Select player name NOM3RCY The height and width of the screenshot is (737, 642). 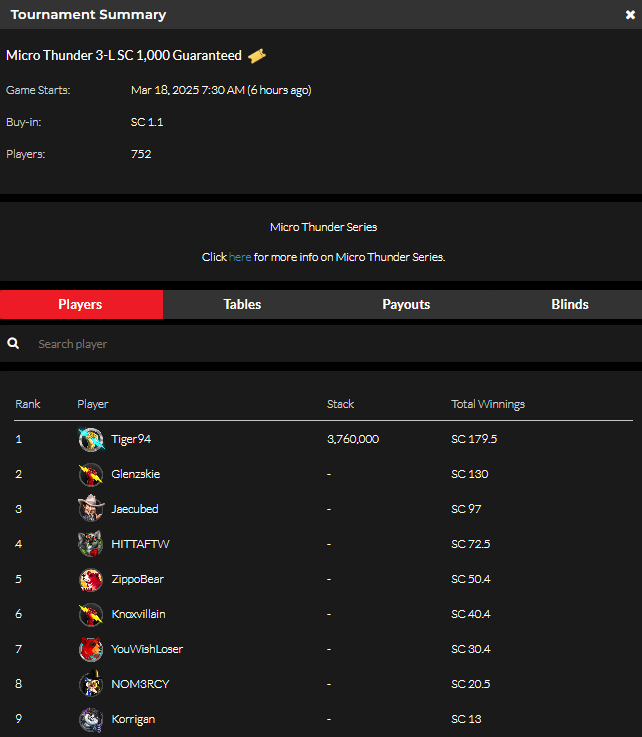point(140,684)
